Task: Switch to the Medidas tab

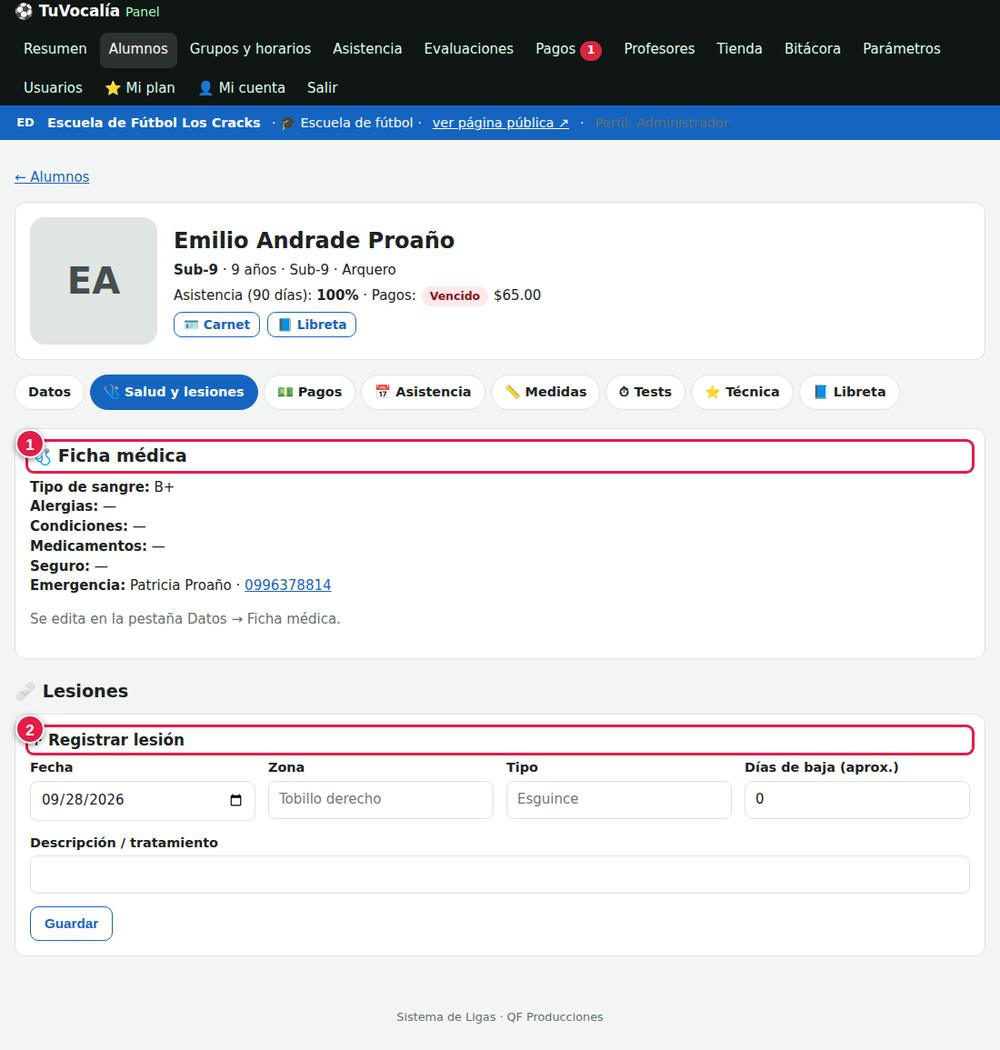Action: click(546, 392)
